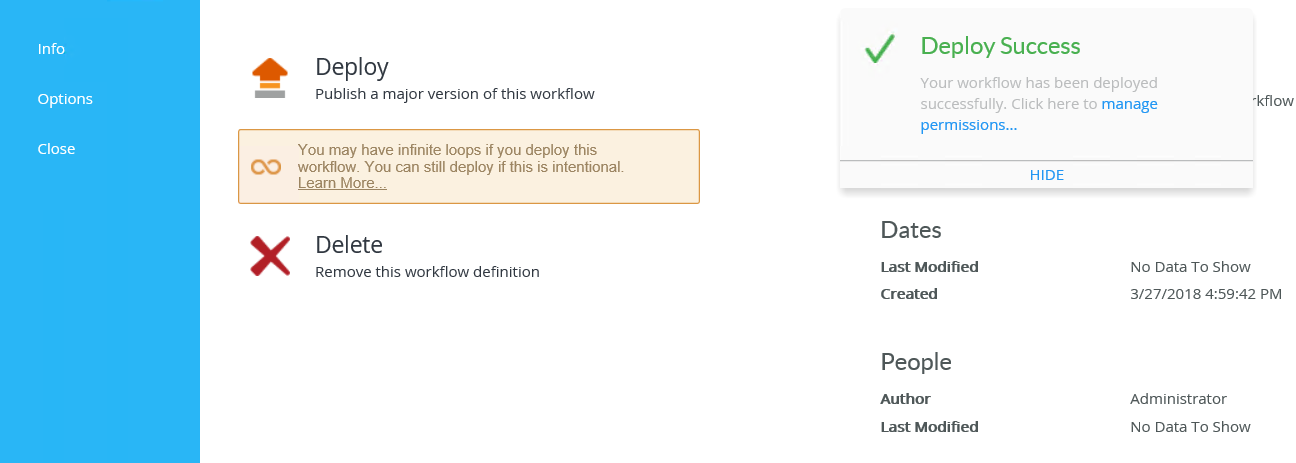Click the Delete heading text
The height and width of the screenshot is (463, 1296).
pyautogui.click(x=348, y=245)
